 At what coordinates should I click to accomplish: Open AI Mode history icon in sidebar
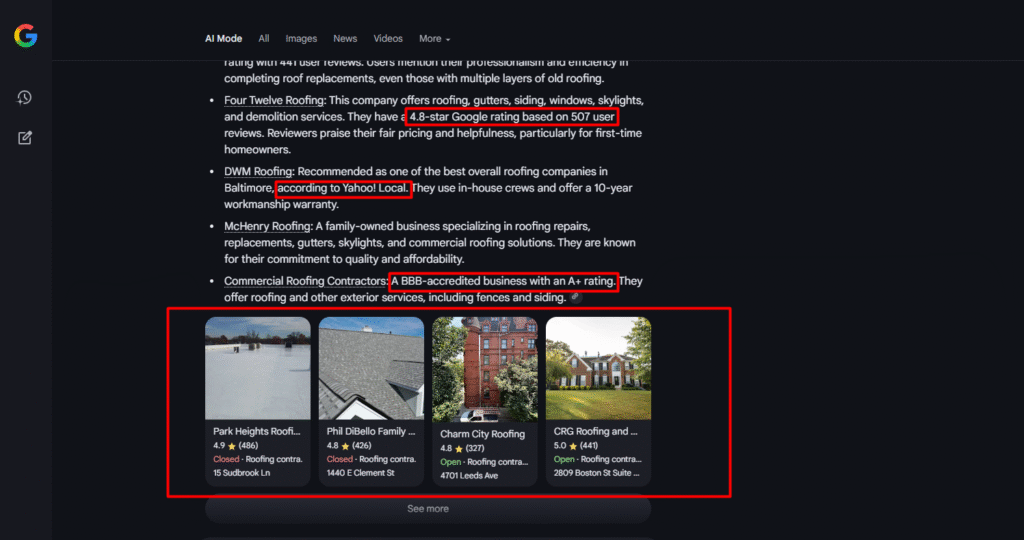tap(24, 97)
